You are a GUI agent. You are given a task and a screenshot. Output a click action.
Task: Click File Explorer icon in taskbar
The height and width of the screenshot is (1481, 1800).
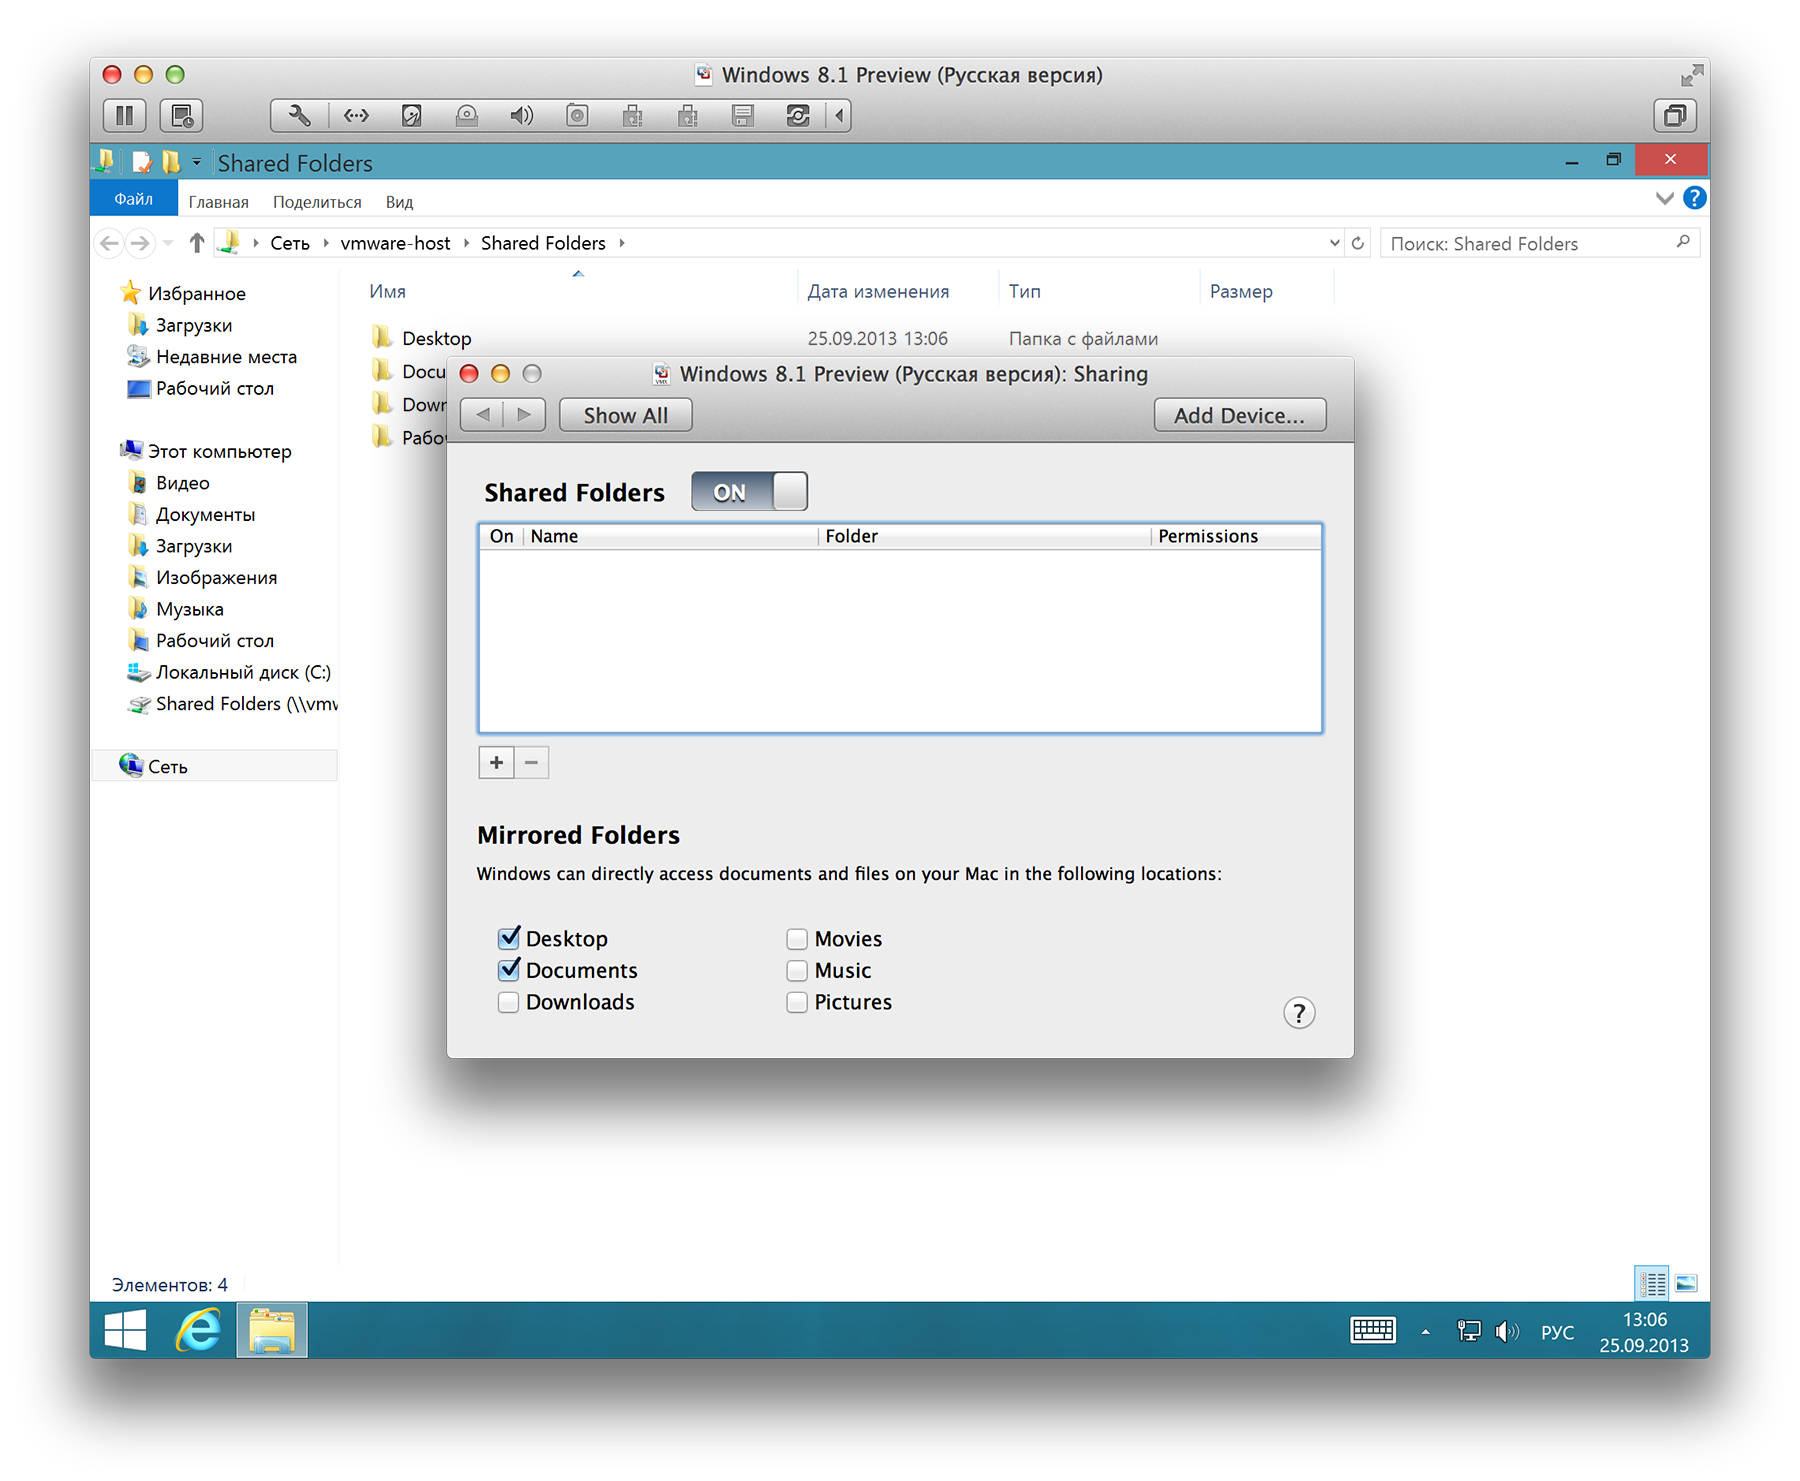pos(272,1330)
